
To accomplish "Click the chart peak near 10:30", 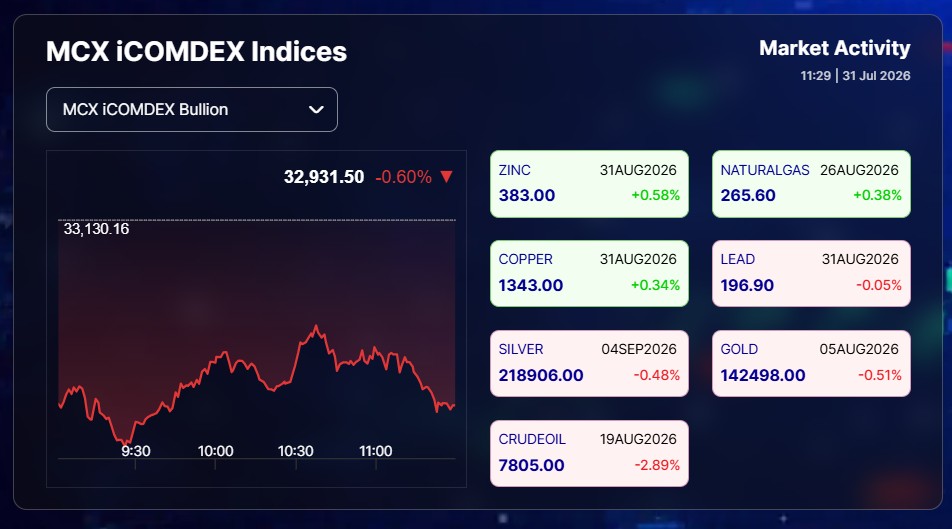I will (316, 328).
